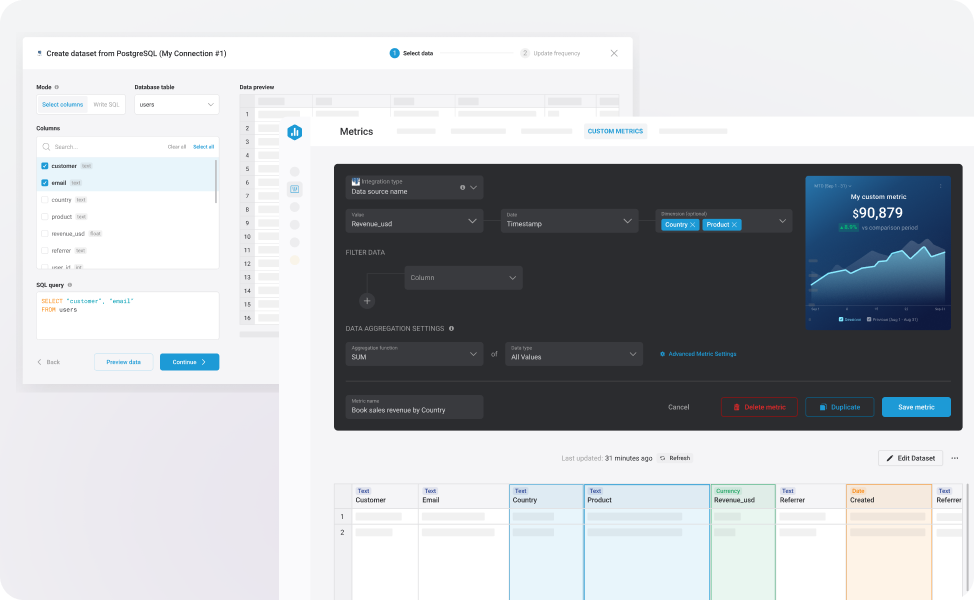Switch to Write SQL mode
The width and height of the screenshot is (974, 600).
(107, 102)
